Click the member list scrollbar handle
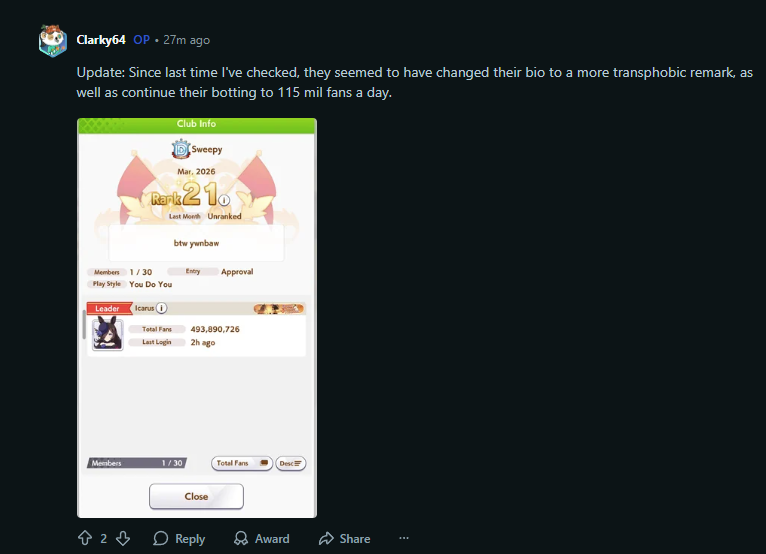 (x=84, y=325)
